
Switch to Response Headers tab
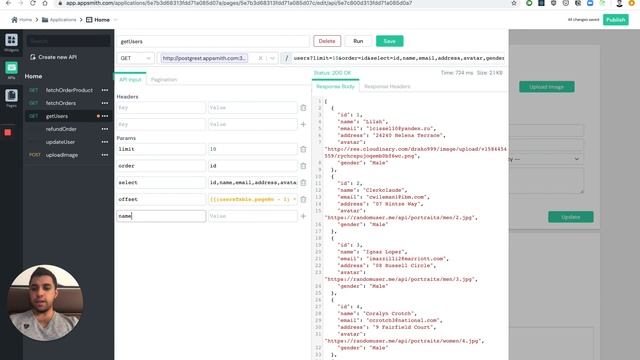point(387,87)
